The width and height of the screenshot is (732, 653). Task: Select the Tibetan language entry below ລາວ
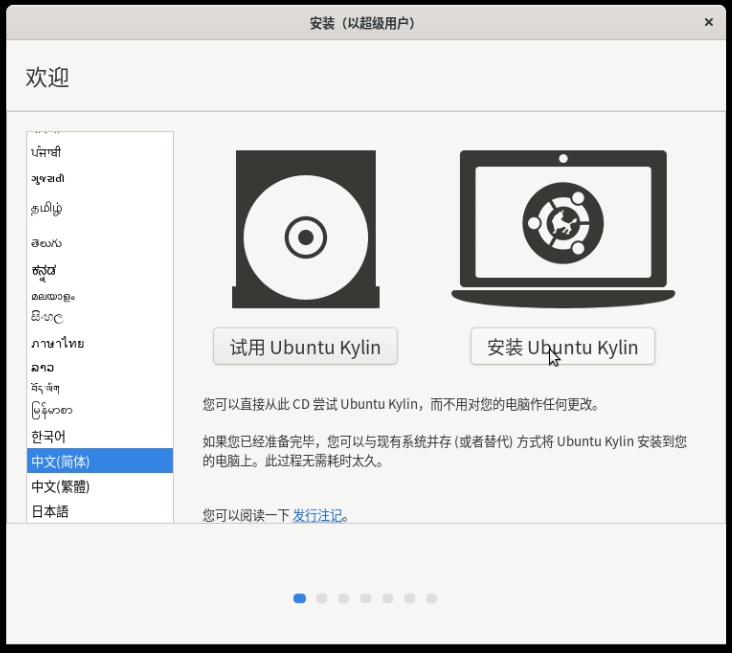point(100,388)
